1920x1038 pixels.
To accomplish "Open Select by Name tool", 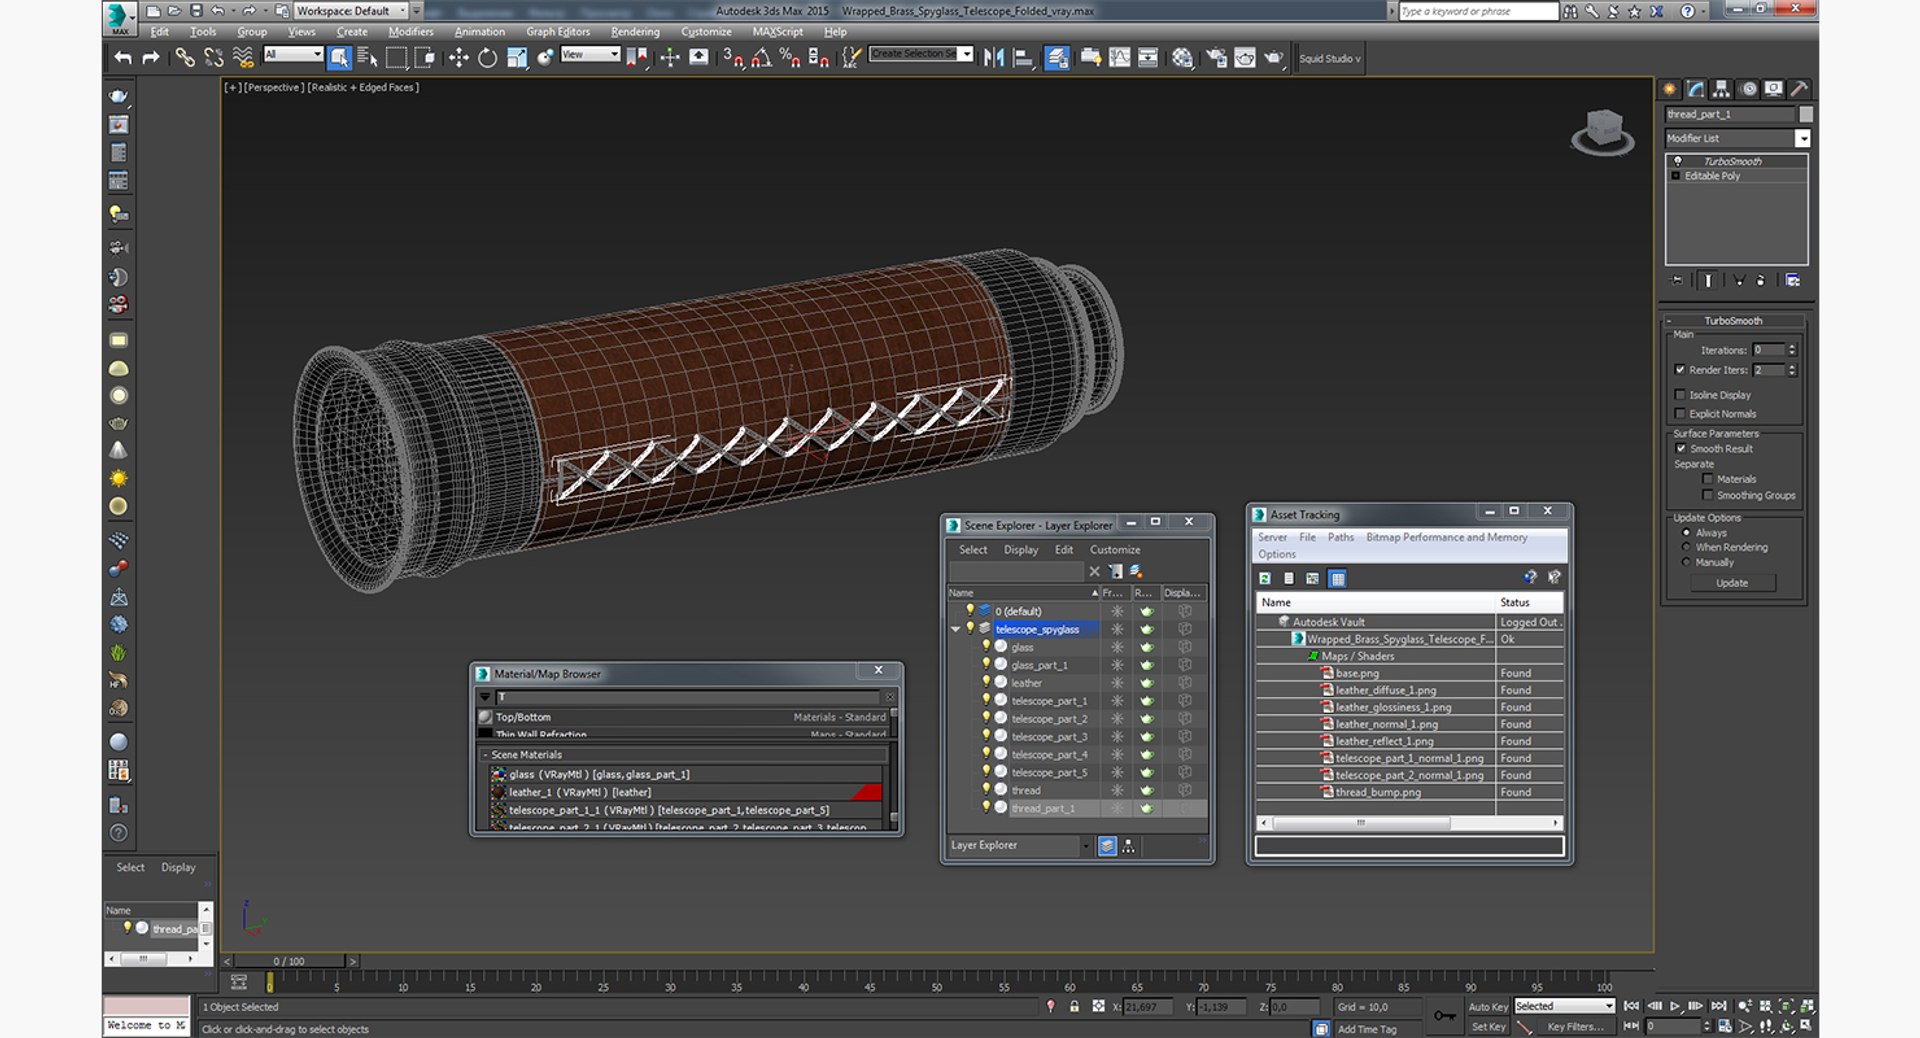I will click(x=367, y=58).
